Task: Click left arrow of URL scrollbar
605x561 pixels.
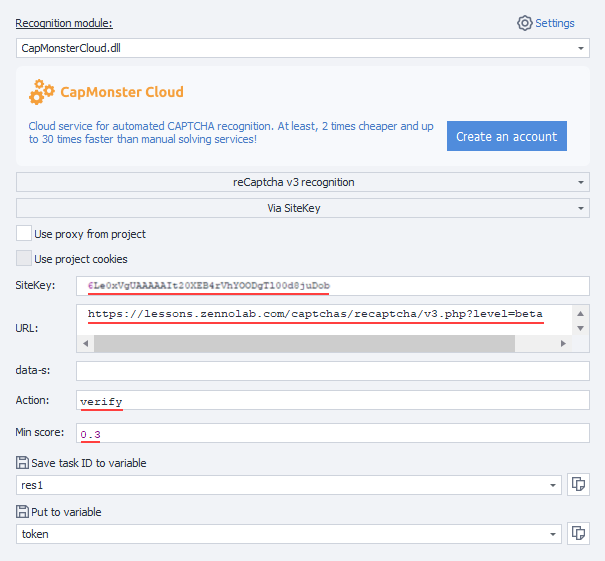Action: tap(85, 344)
